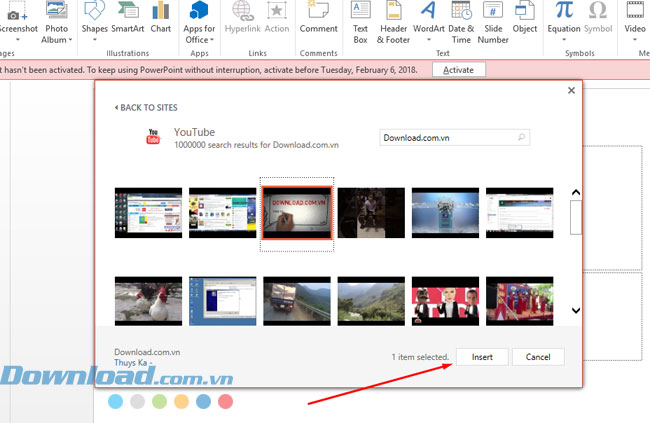
Task: Click the search magnifier icon
Action: (x=521, y=137)
